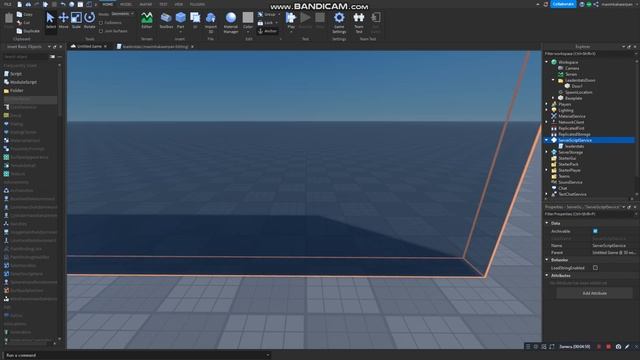The height and width of the screenshot is (360, 640).
Task: Open the FILE menu
Action: 8,4
